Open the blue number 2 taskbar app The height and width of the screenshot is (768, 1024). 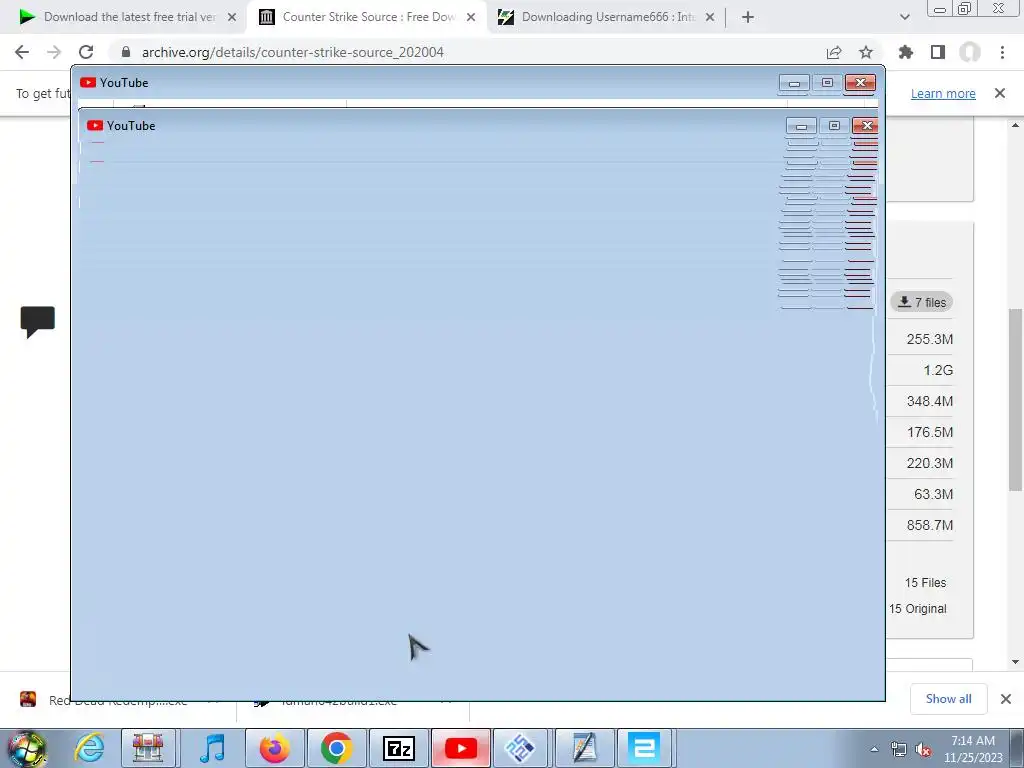coord(645,748)
